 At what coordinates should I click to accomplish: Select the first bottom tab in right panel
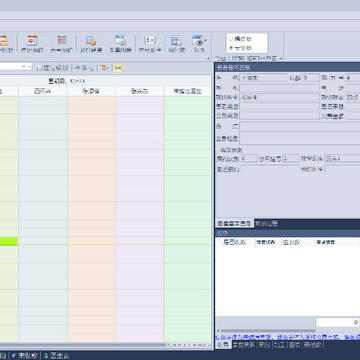point(223,345)
